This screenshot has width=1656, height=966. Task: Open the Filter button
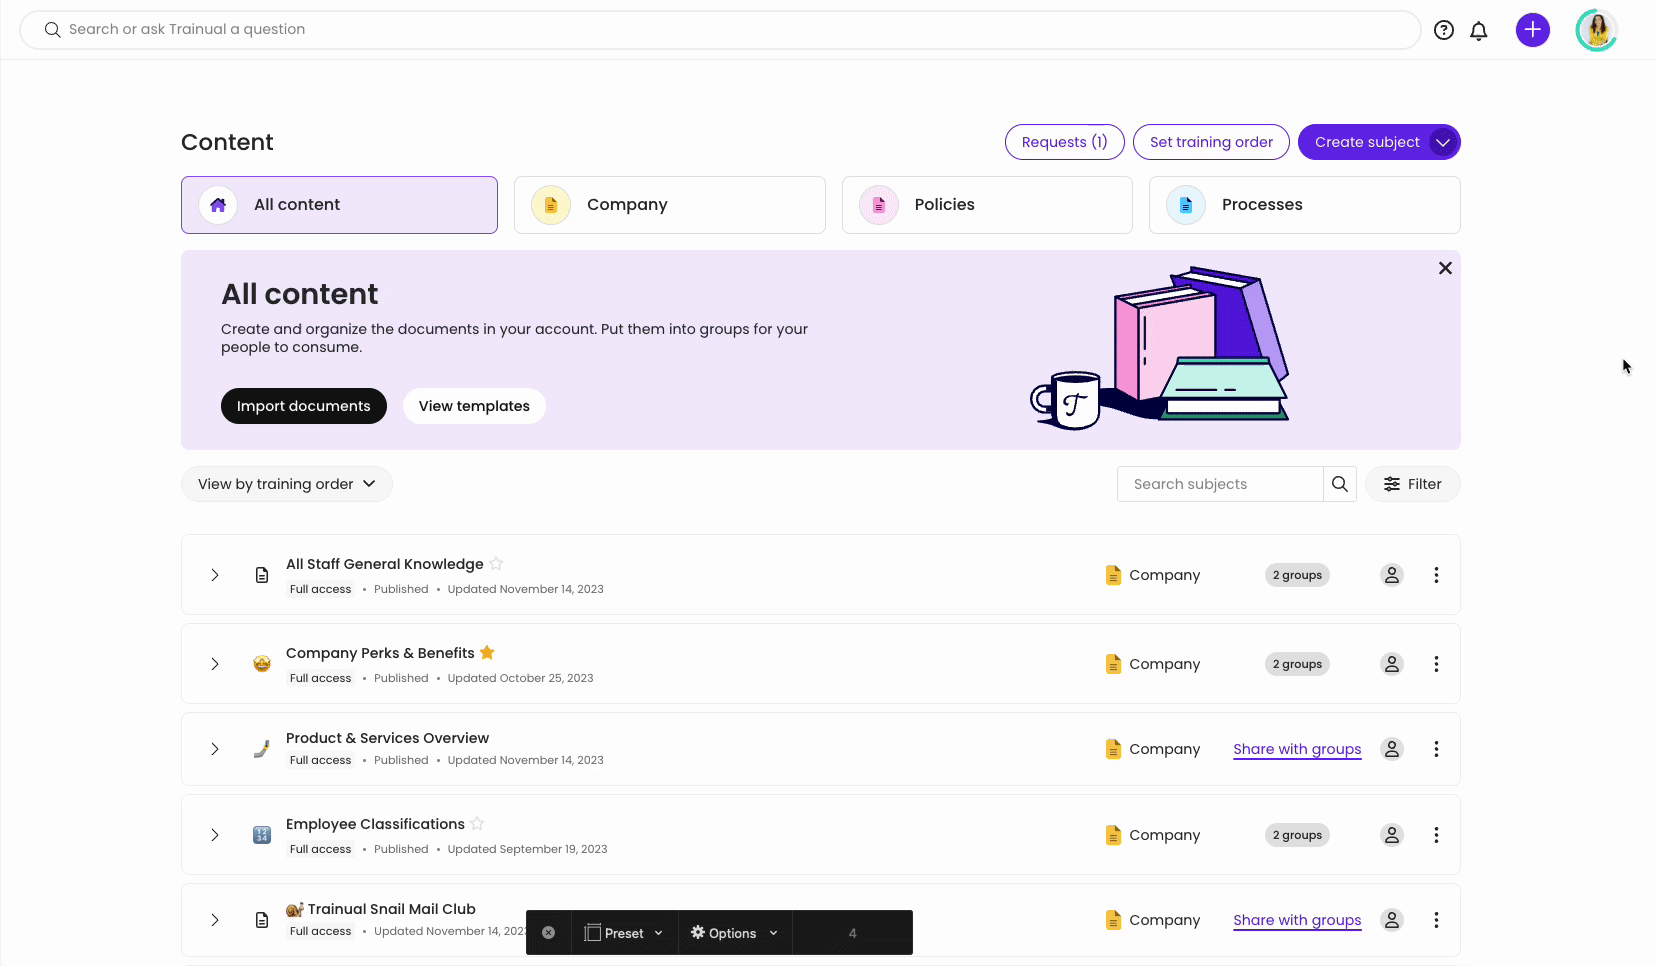click(1412, 484)
